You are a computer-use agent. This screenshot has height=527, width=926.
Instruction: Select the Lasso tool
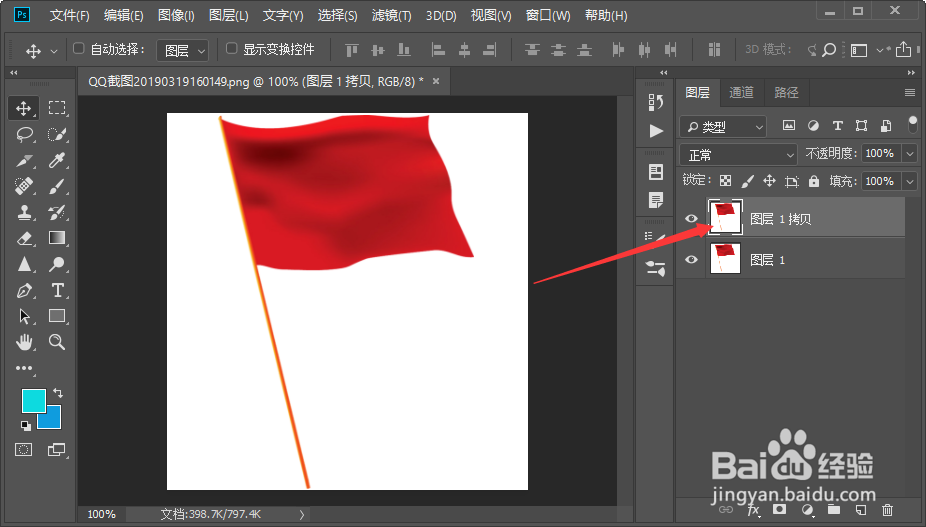24,135
